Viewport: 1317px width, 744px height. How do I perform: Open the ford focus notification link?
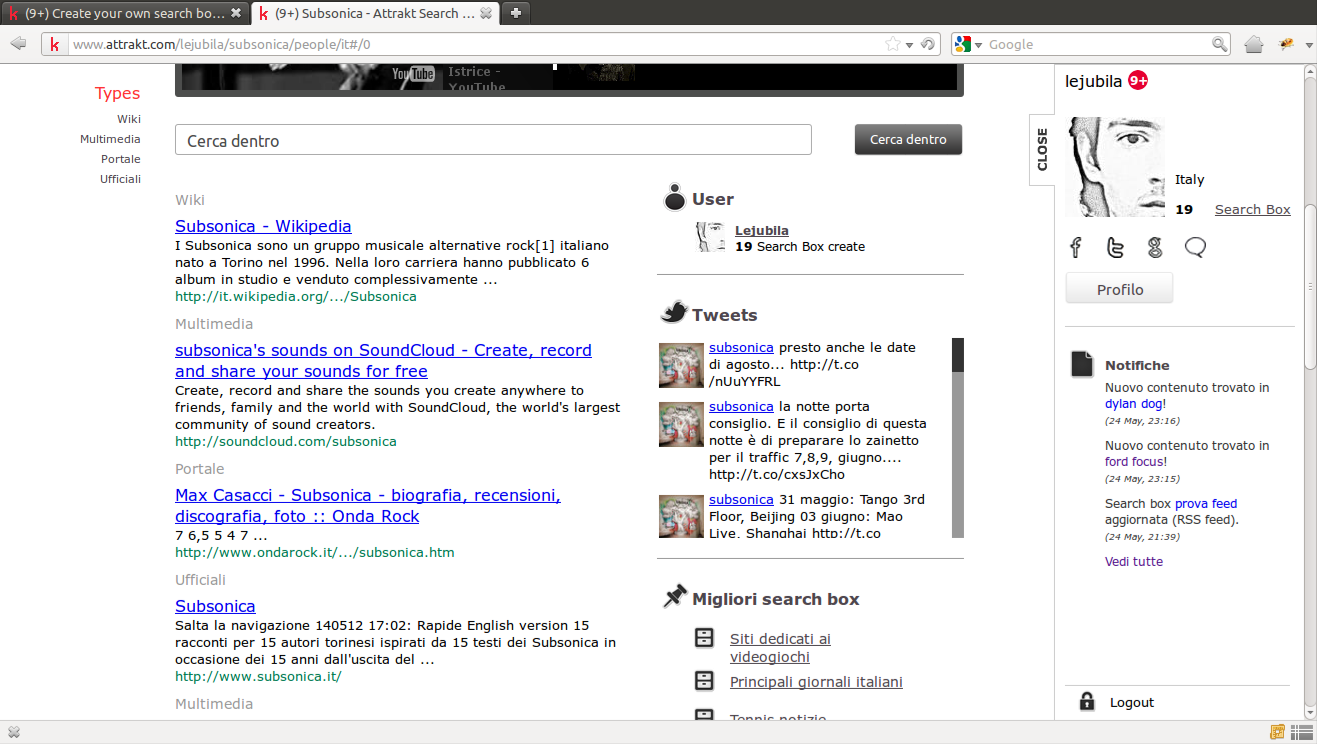[x=1133, y=462]
